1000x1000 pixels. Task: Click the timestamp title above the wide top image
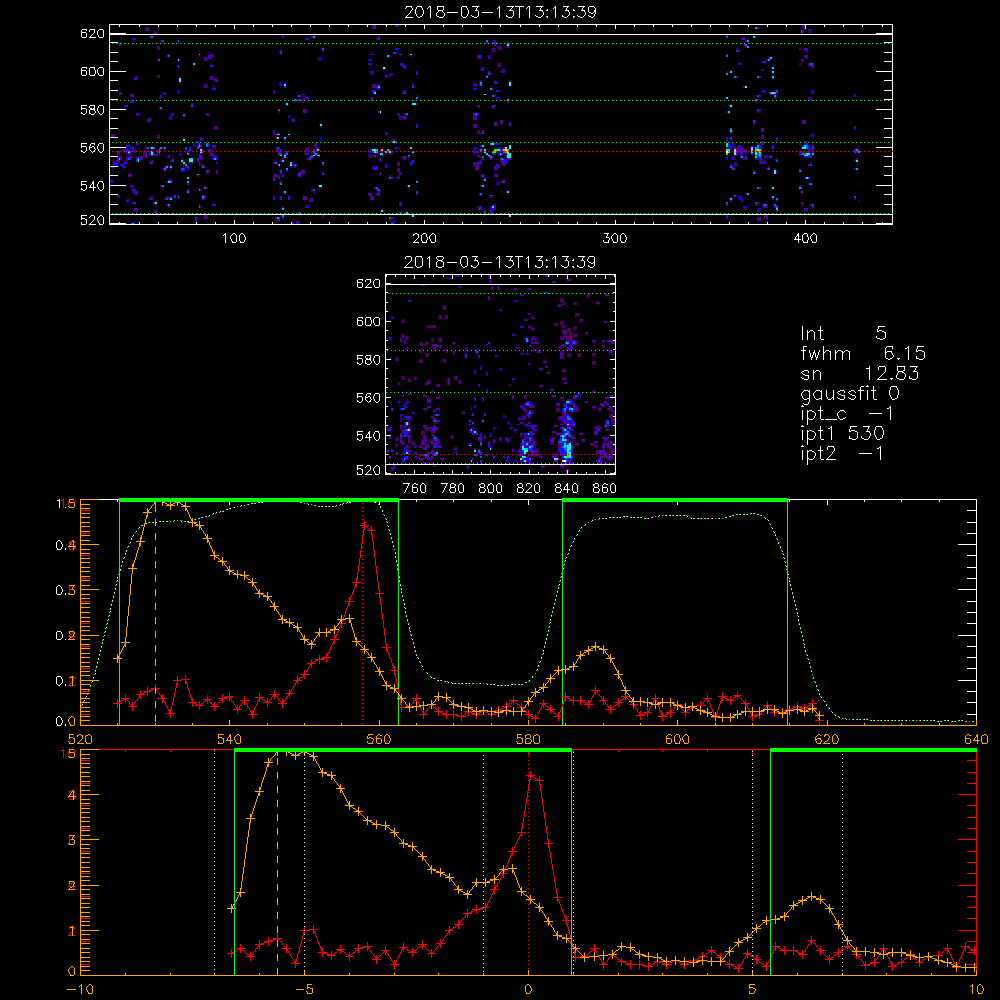point(501,12)
